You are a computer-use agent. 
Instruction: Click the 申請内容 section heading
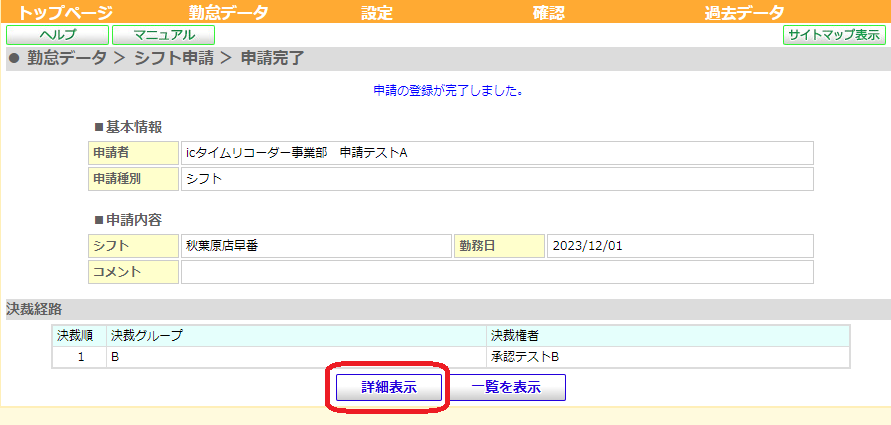pos(128,220)
